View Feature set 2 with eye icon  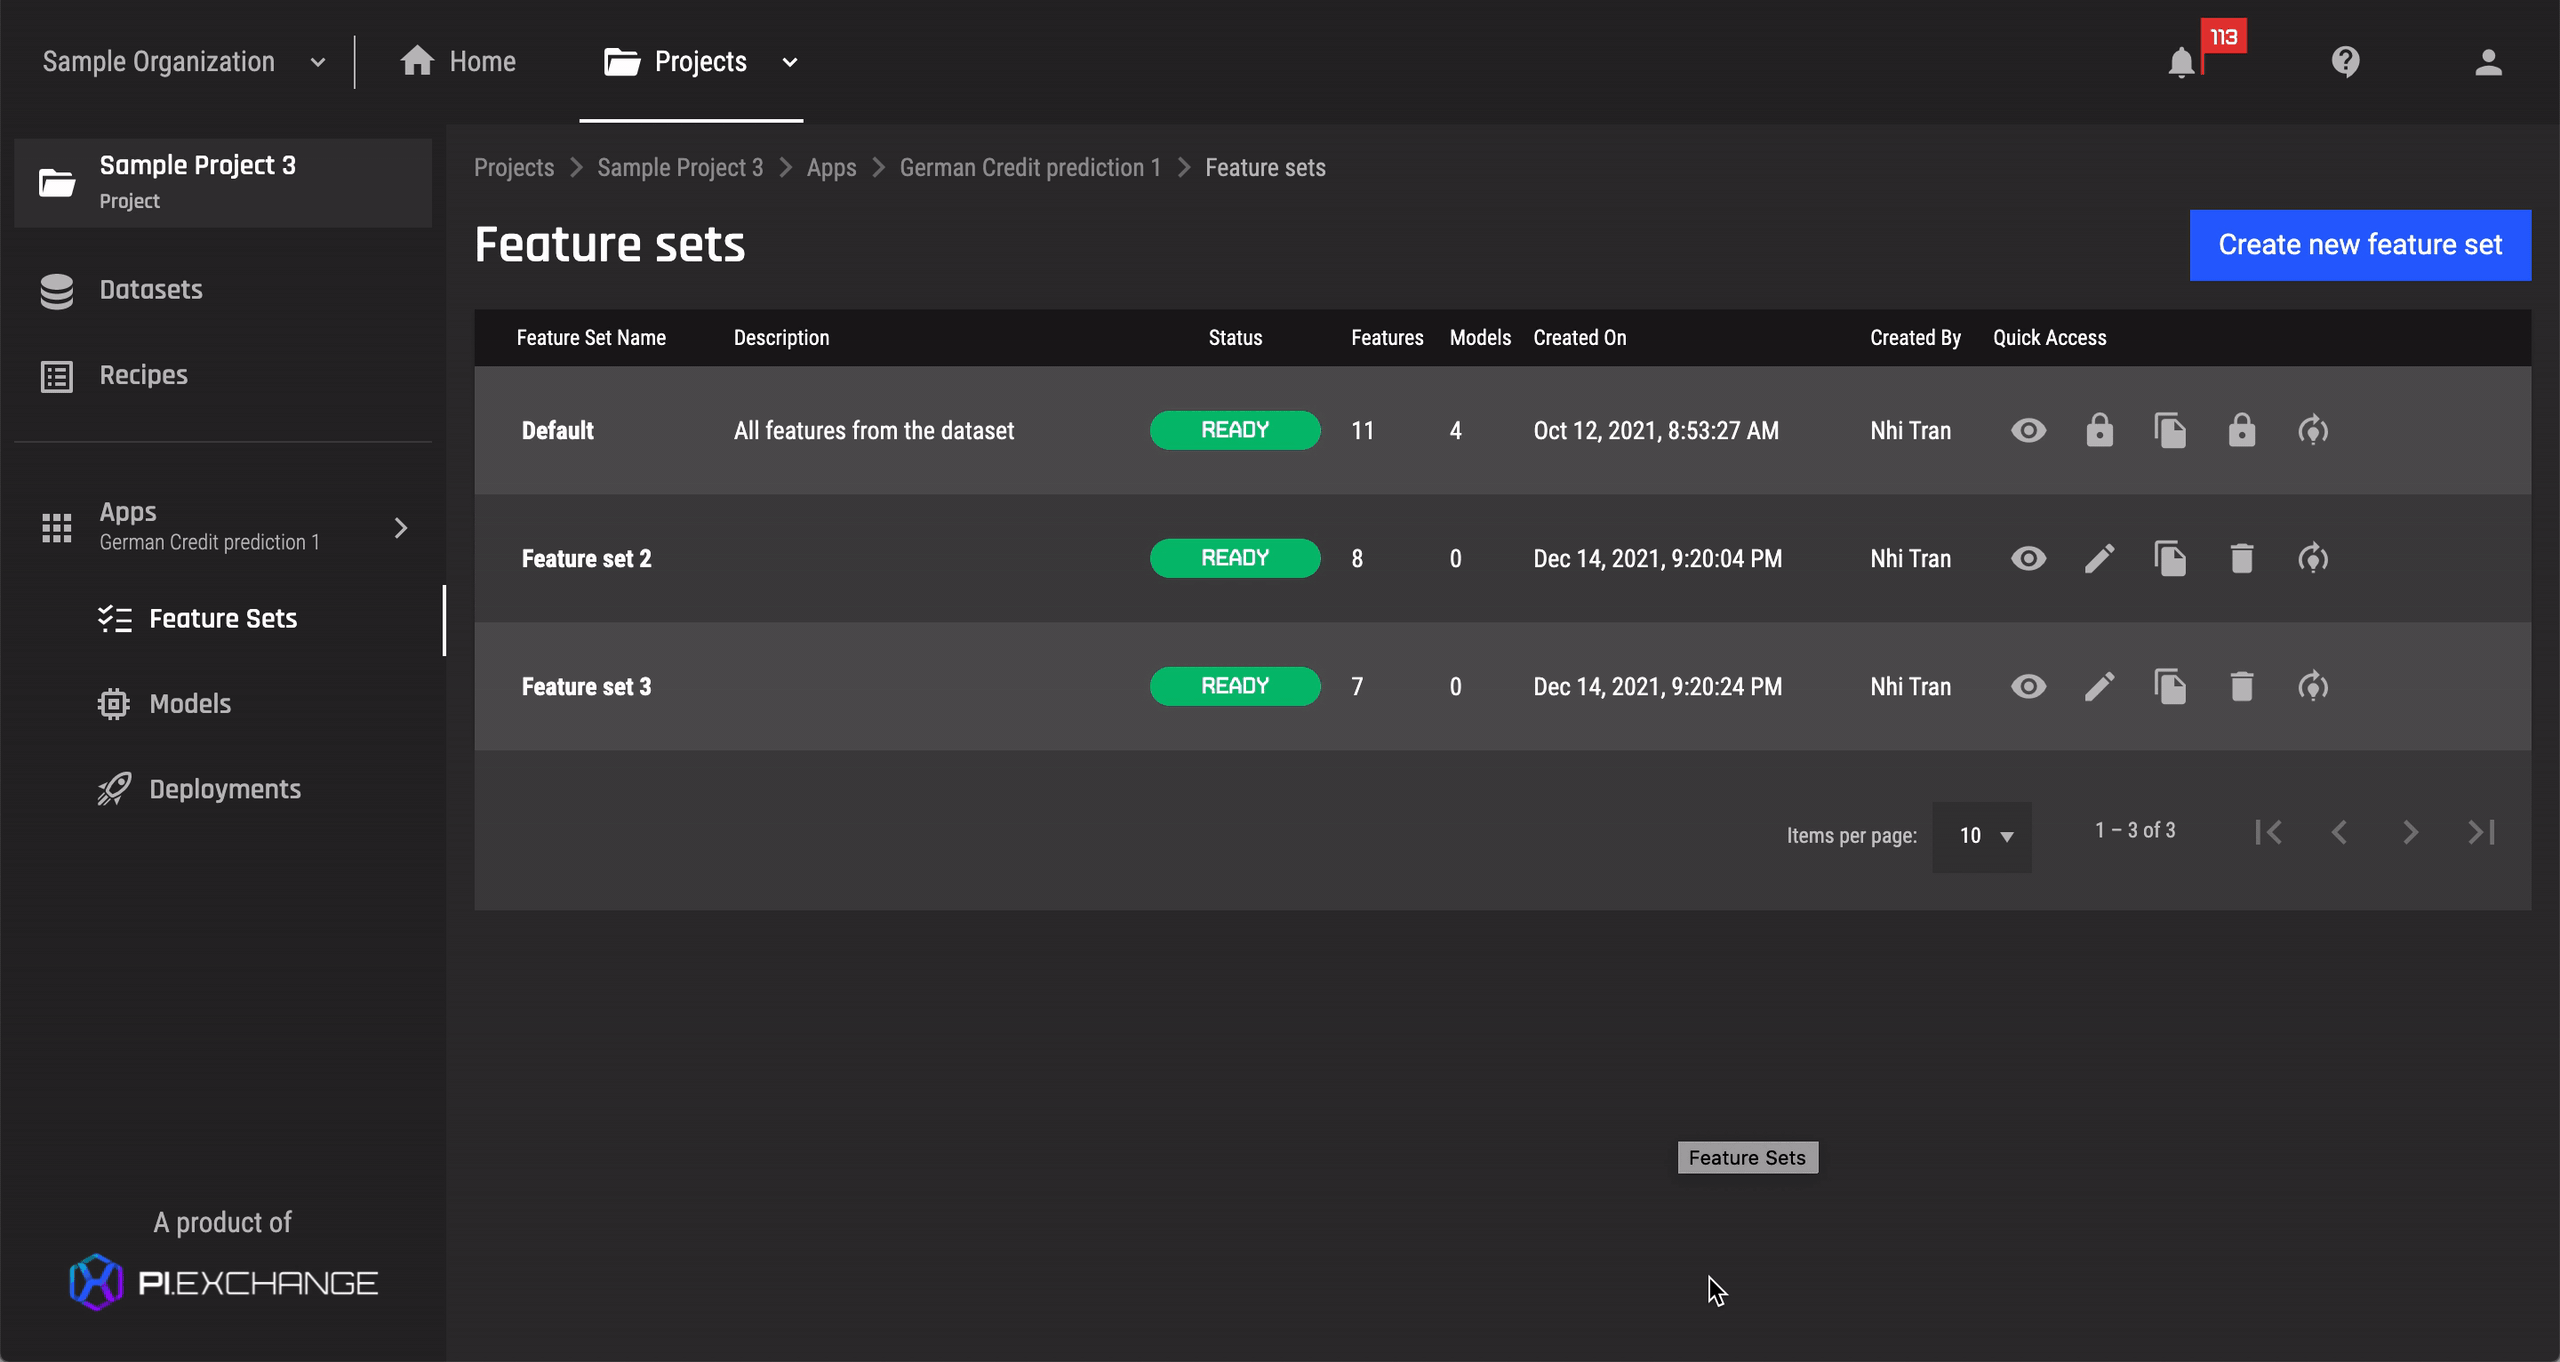(2029, 559)
